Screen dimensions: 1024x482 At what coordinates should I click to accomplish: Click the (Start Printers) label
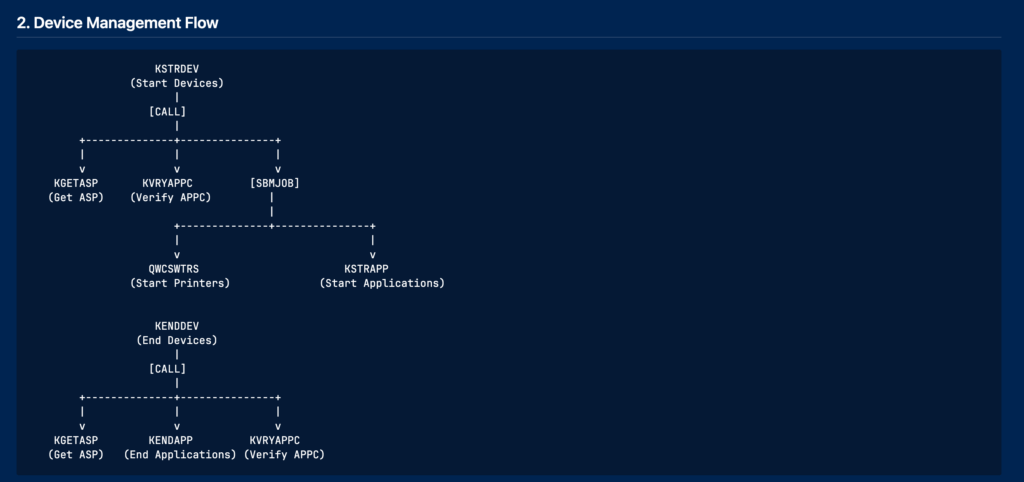[180, 283]
